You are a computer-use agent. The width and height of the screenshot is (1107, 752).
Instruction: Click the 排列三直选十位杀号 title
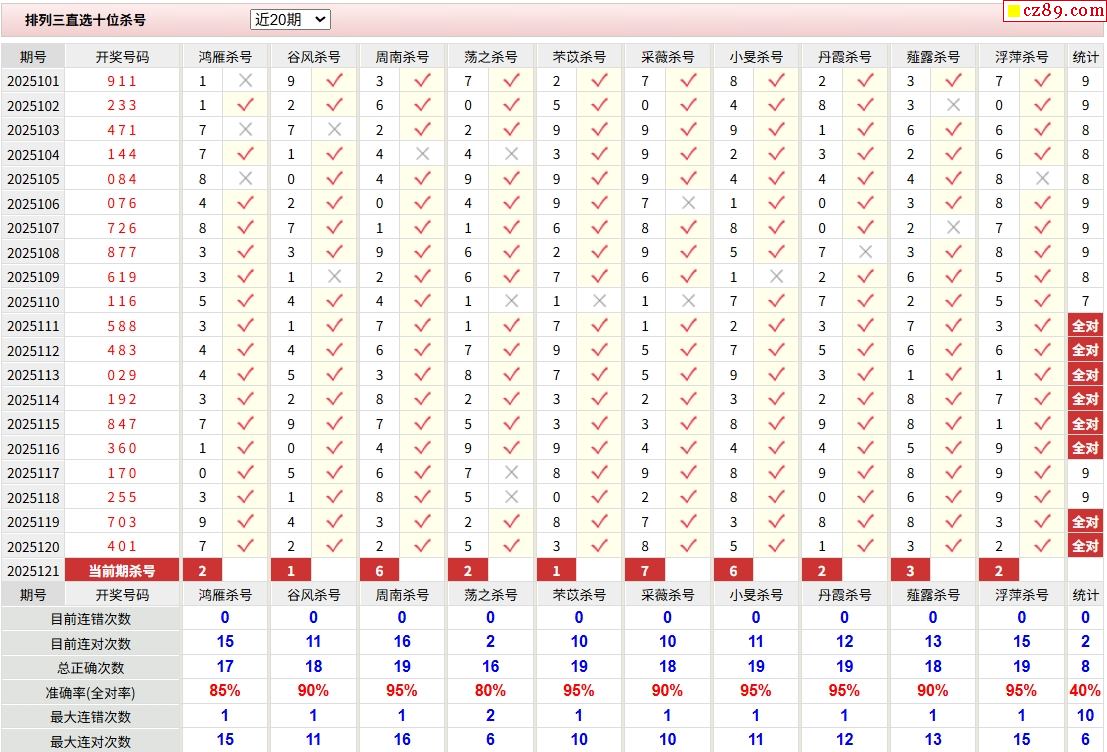pos(85,20)
